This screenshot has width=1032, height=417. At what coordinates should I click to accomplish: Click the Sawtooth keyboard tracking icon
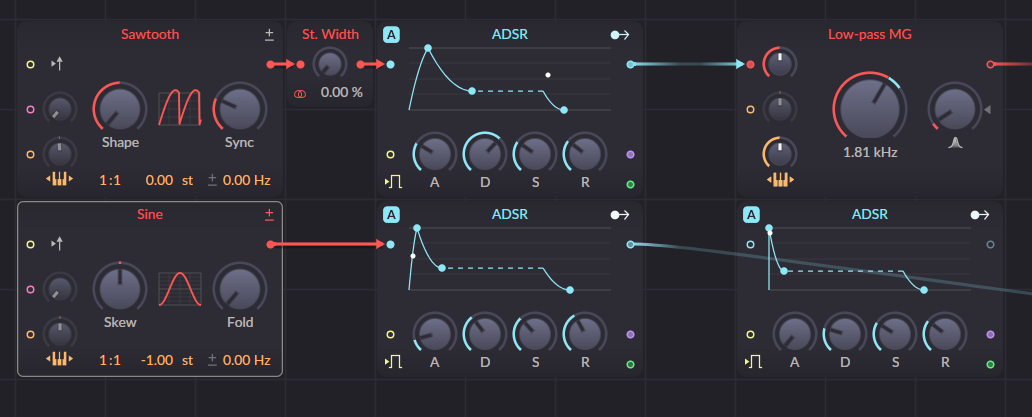click(x=59, y=180)
